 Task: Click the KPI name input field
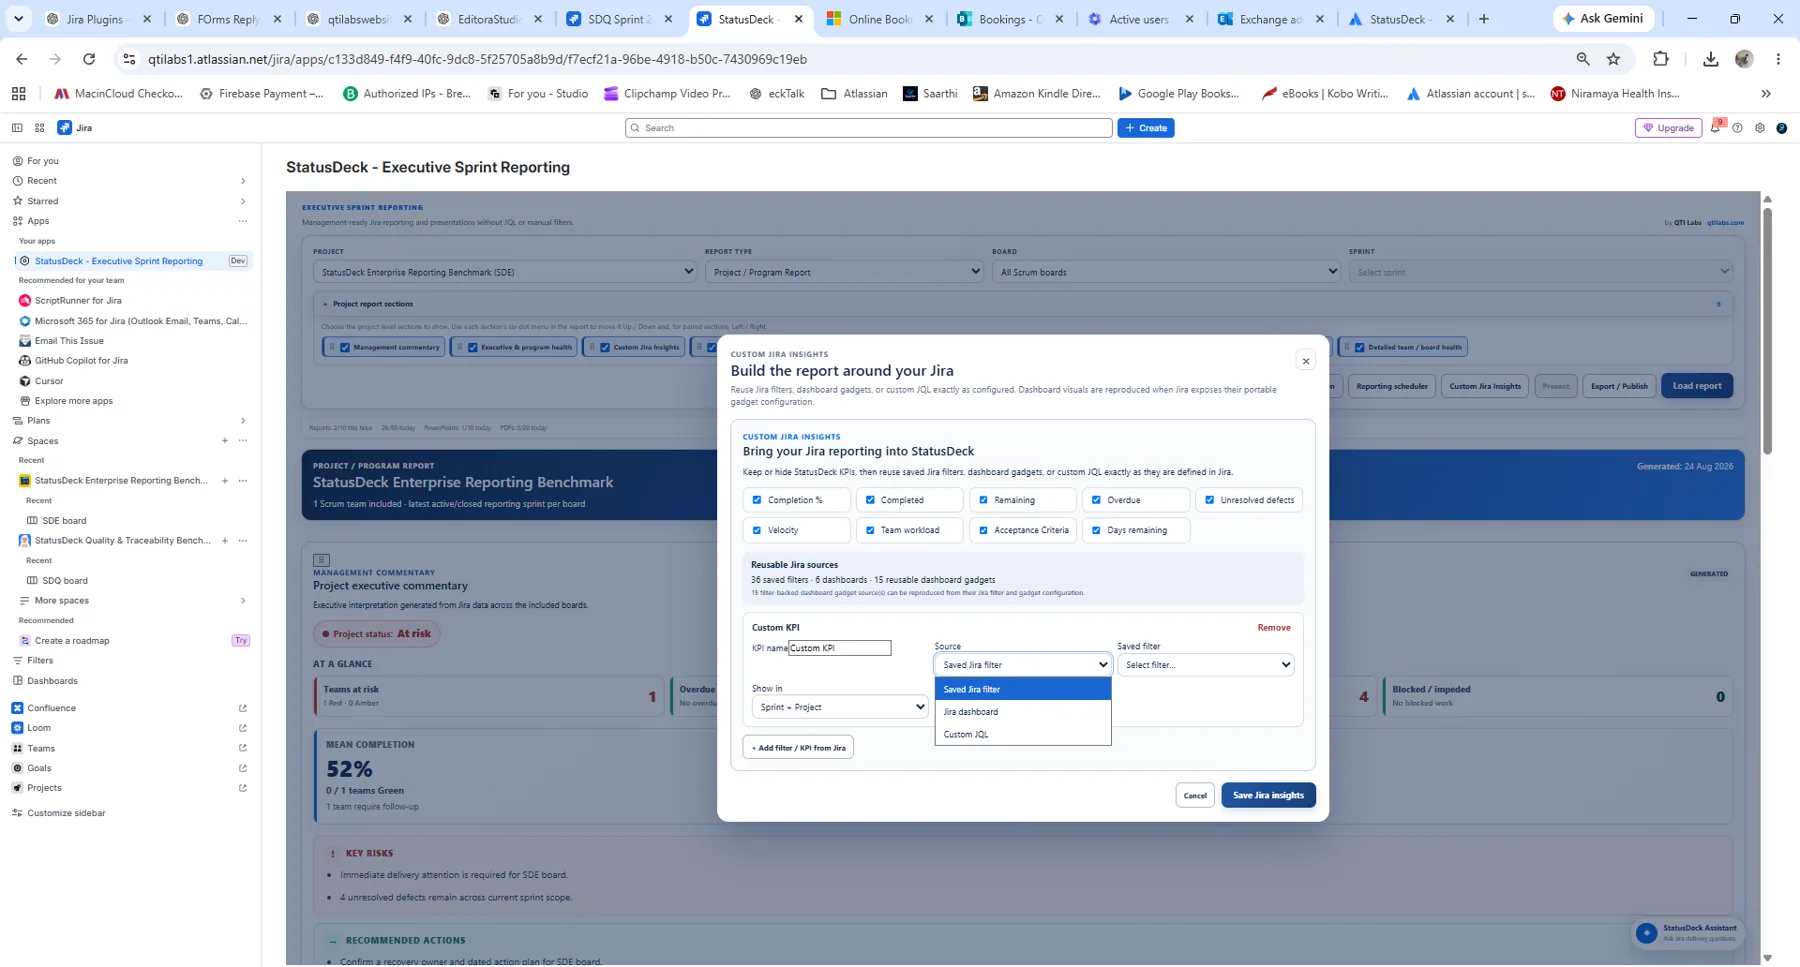tap(840, 648)
